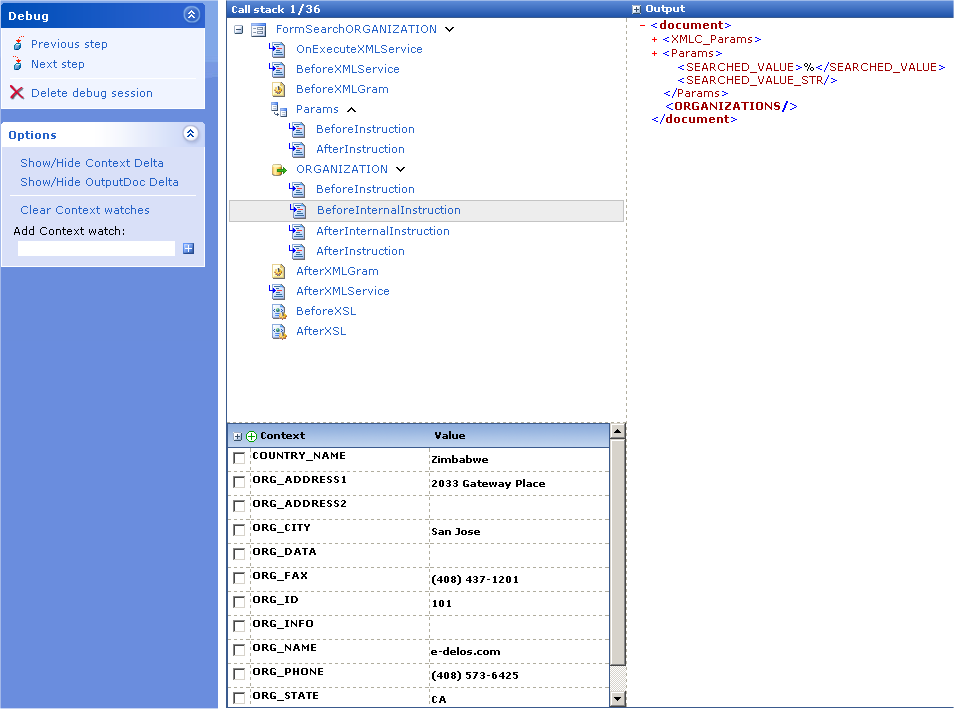
Task: Expand the XMLC_Params node in Output
Action: [x=654, y=40]
